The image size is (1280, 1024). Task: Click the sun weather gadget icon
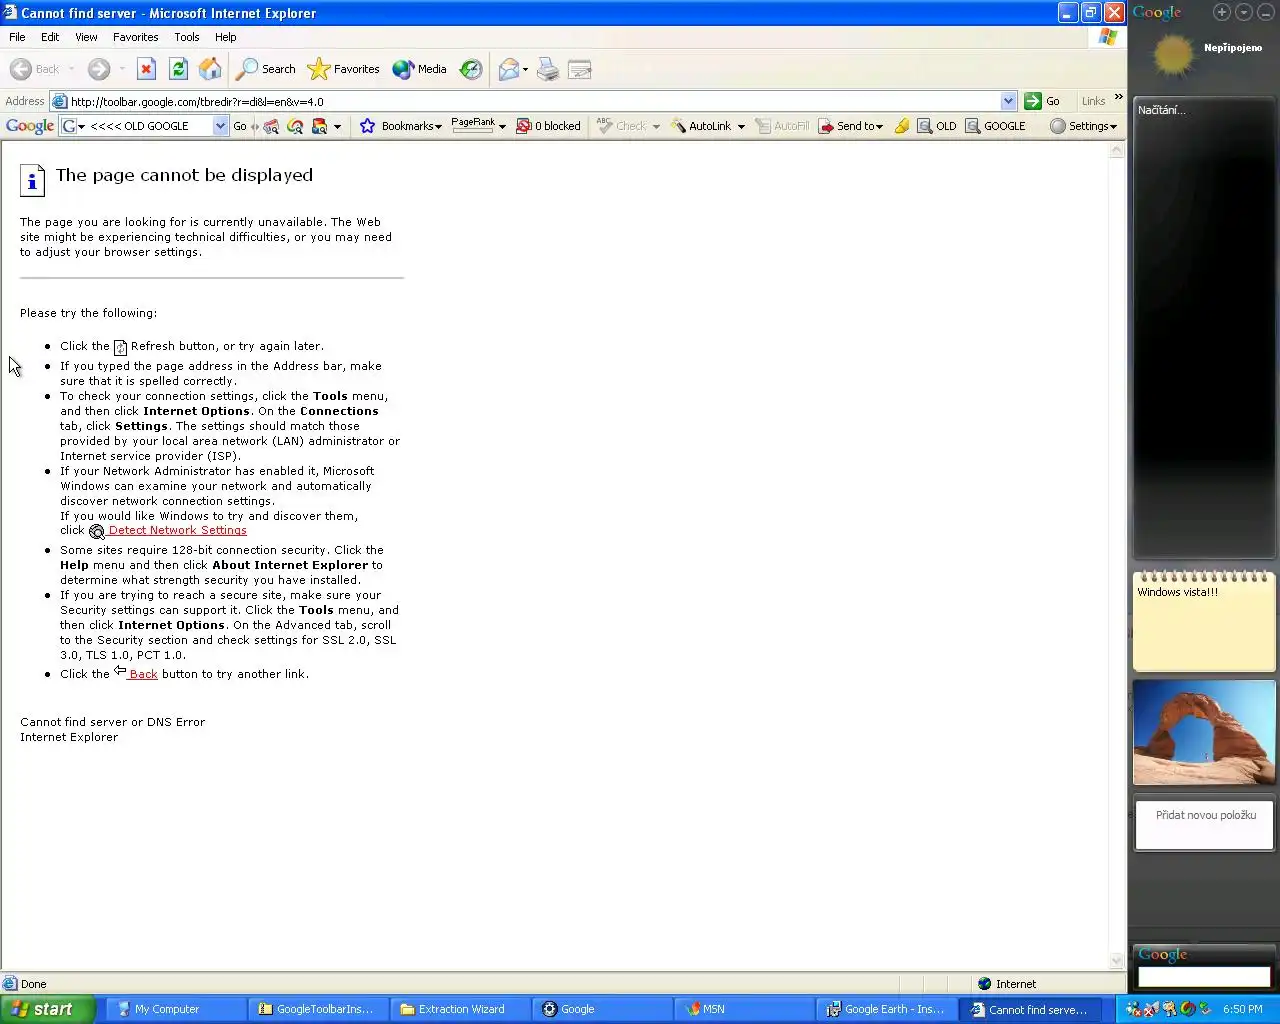tap(1173, 56)
